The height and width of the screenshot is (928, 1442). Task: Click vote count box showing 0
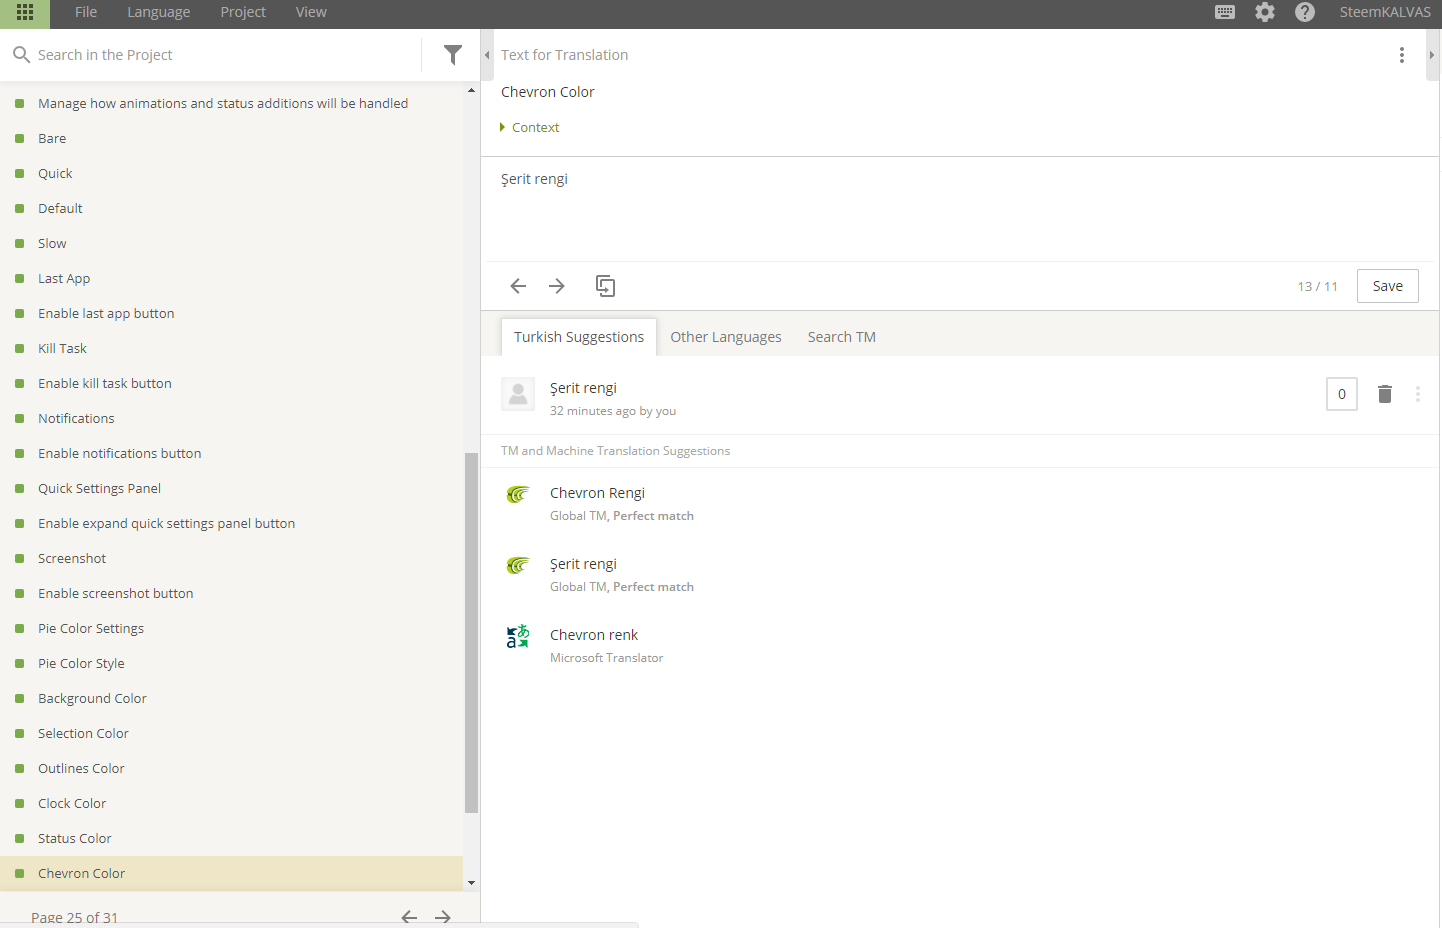pyautogui.click(x=1342, y=394)
